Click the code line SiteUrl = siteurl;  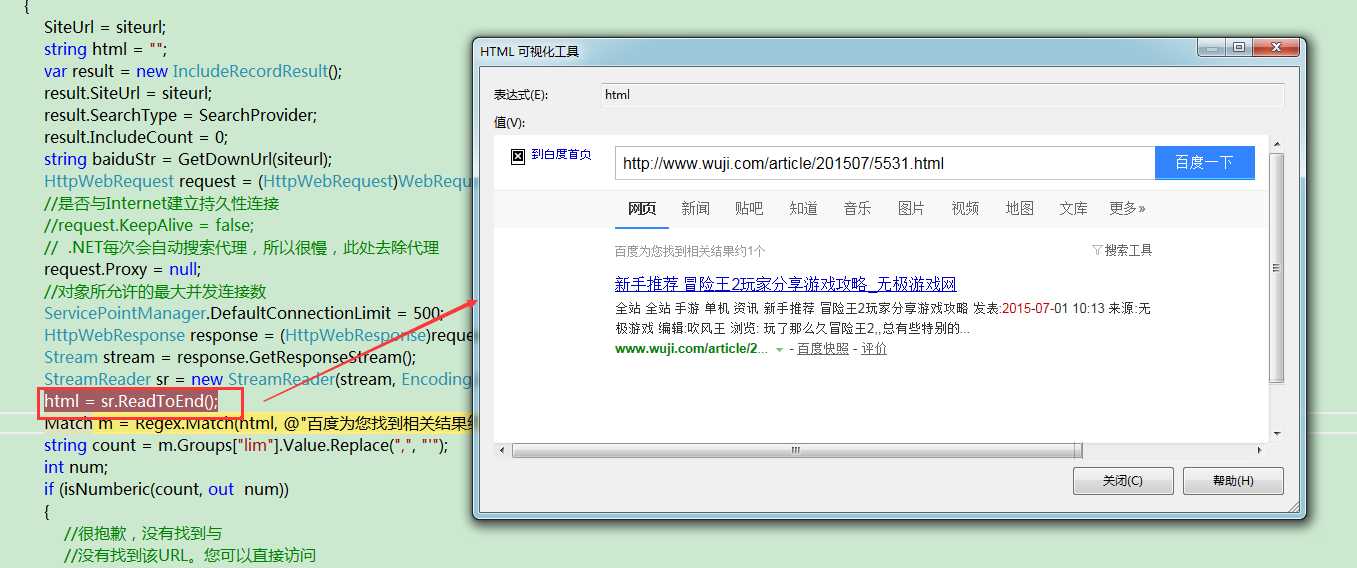(x=105, y=27)
